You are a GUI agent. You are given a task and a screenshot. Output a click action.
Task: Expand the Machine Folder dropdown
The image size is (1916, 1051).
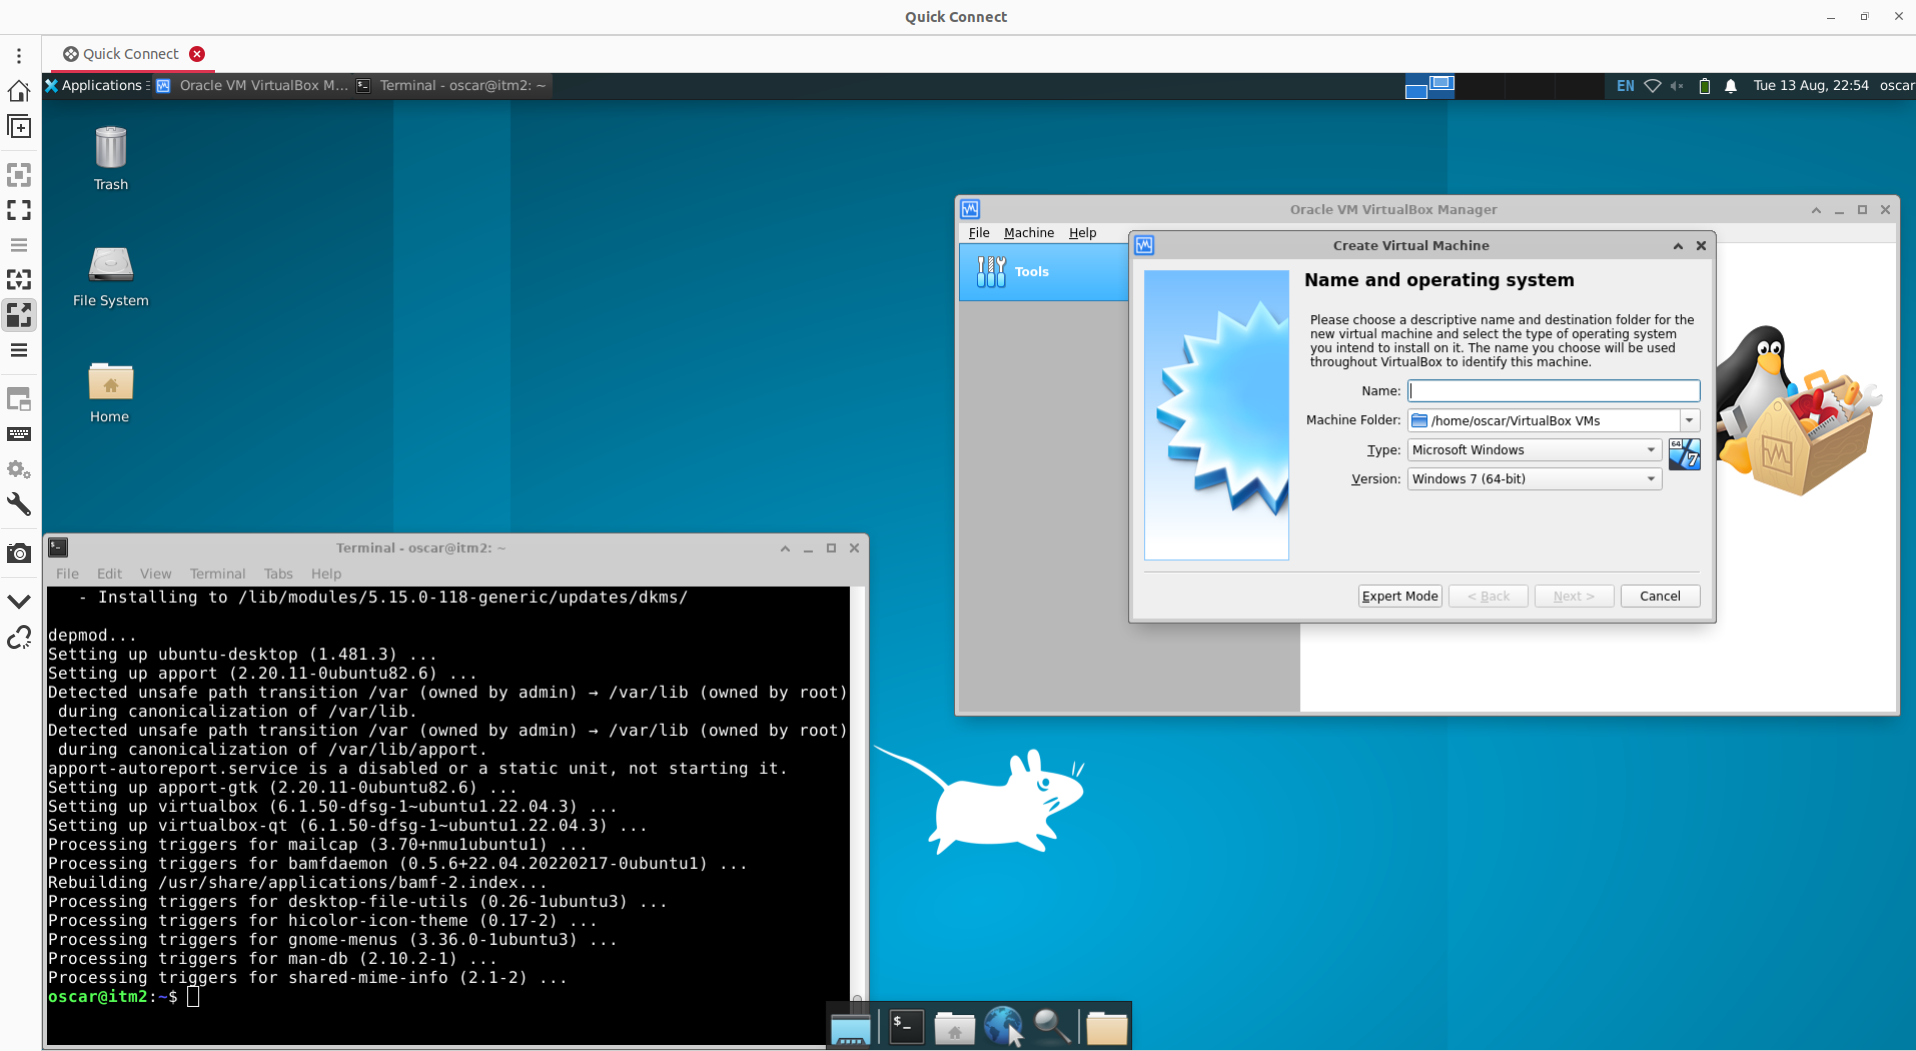[x=1689, y=421]
